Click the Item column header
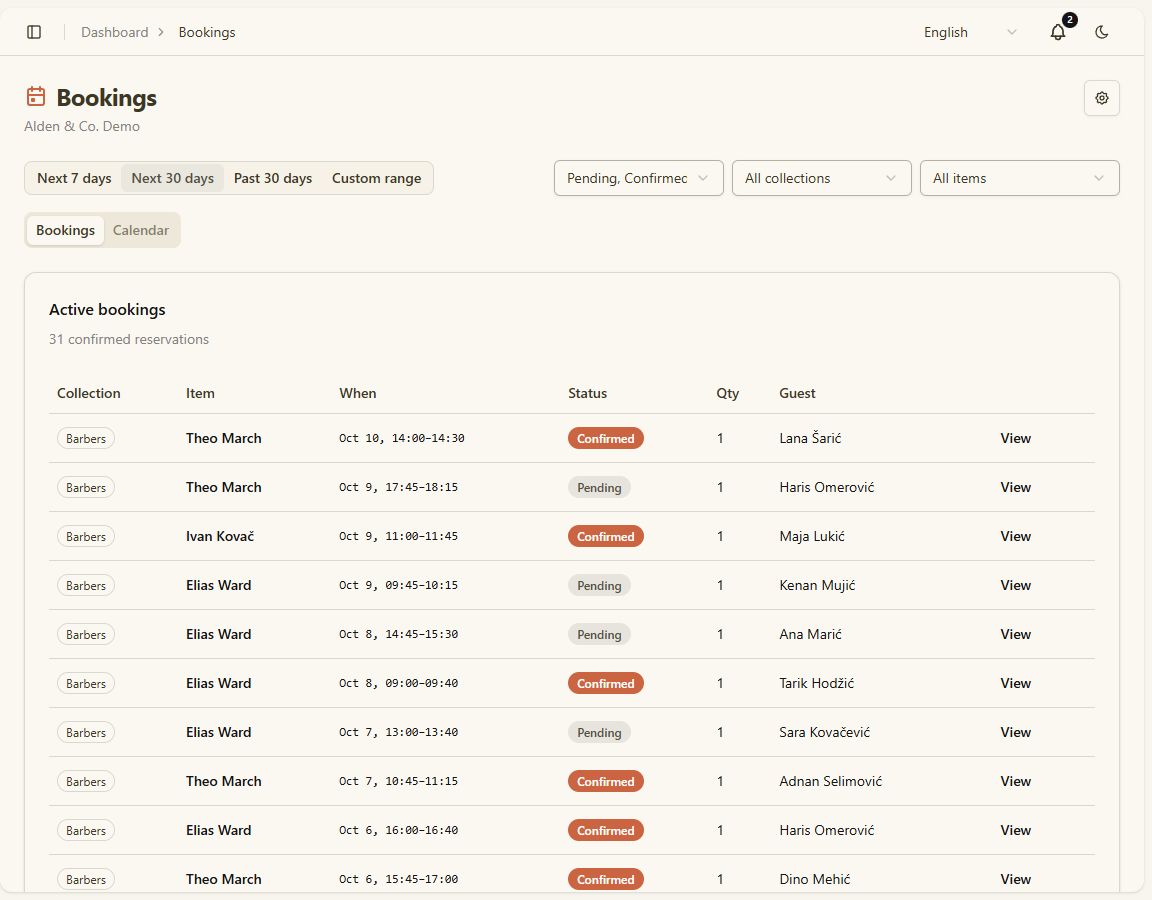 coord(200,393)
